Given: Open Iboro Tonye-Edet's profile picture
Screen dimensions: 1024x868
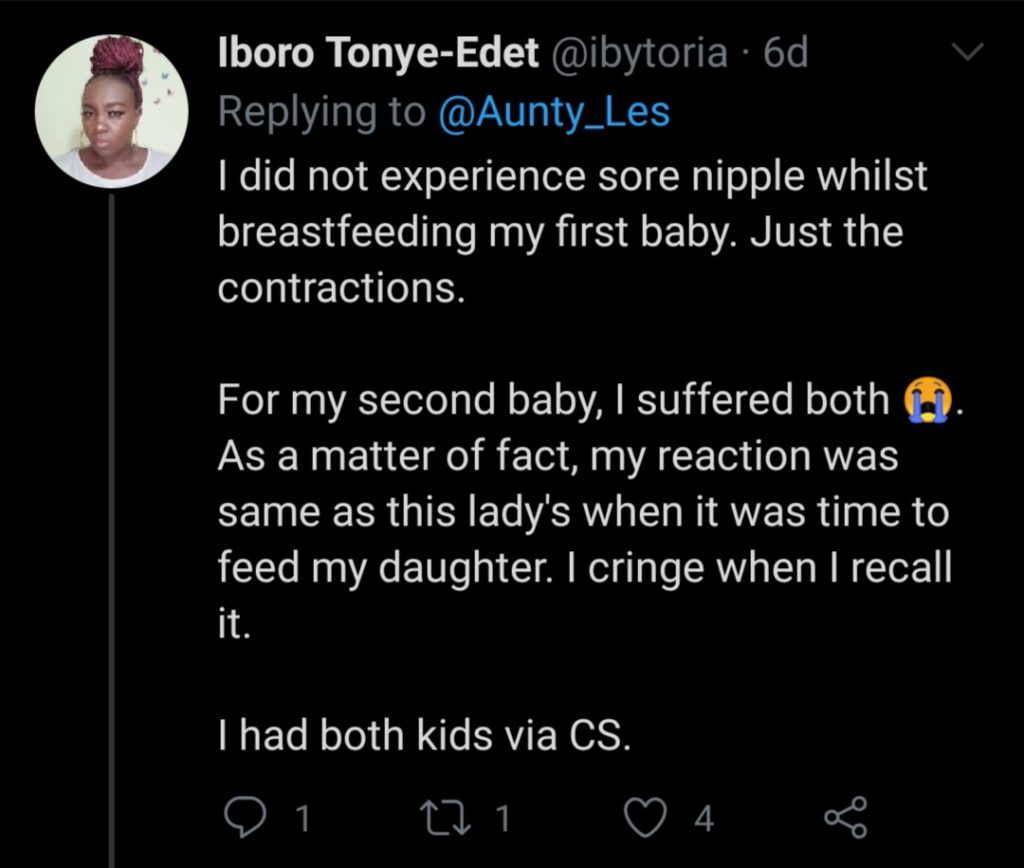Looking at the screenshot, I should click(x=111, y=111).
